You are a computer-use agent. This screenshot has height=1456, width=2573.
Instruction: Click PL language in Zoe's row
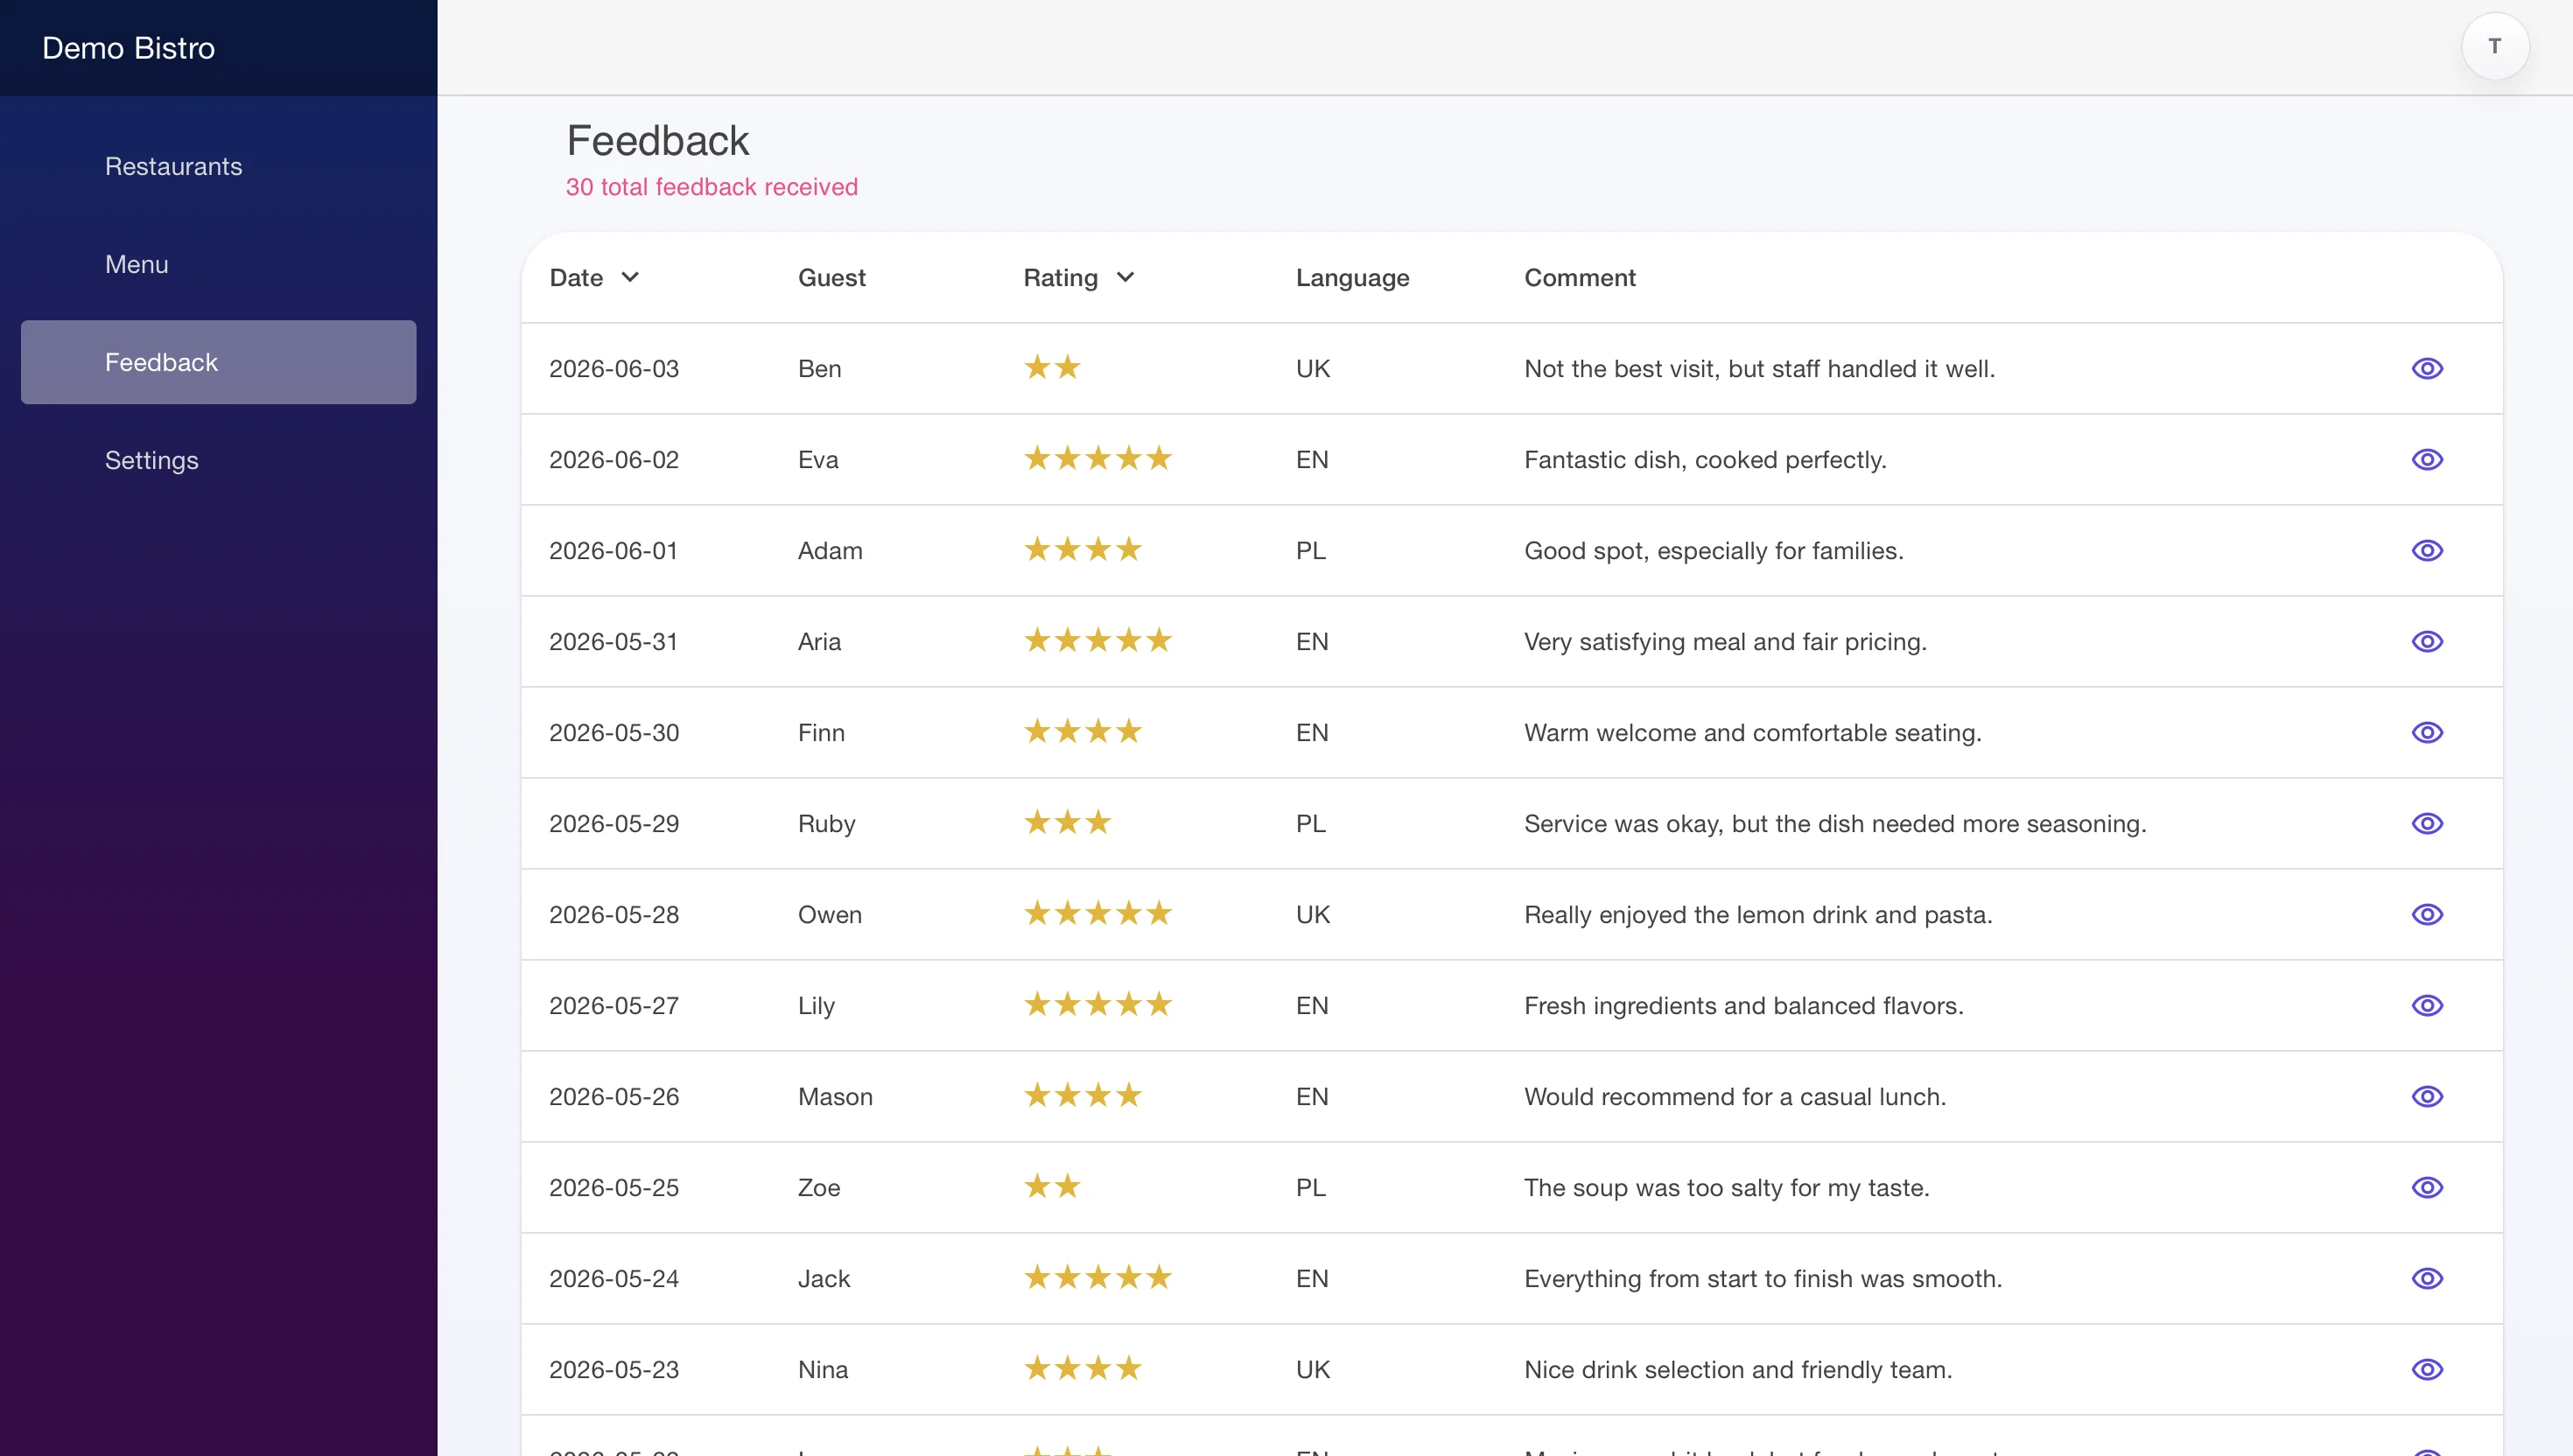pyautogui.click(x=1311, y=1187)
